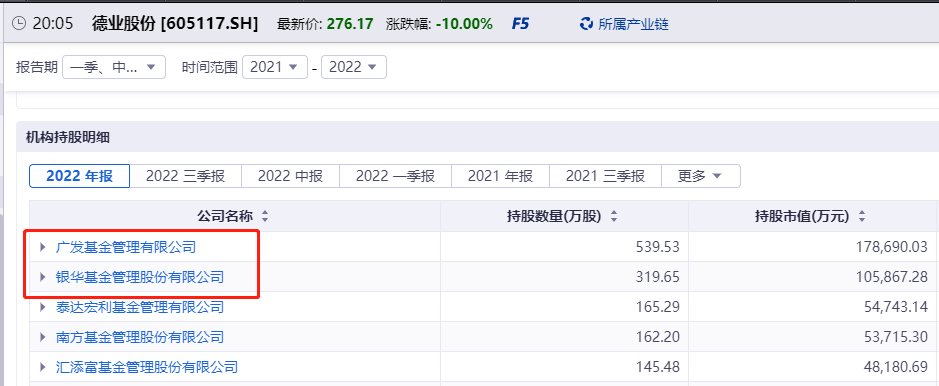Open the 报告期 dropdown
939x386 pixels.
(x=114, y=67)
